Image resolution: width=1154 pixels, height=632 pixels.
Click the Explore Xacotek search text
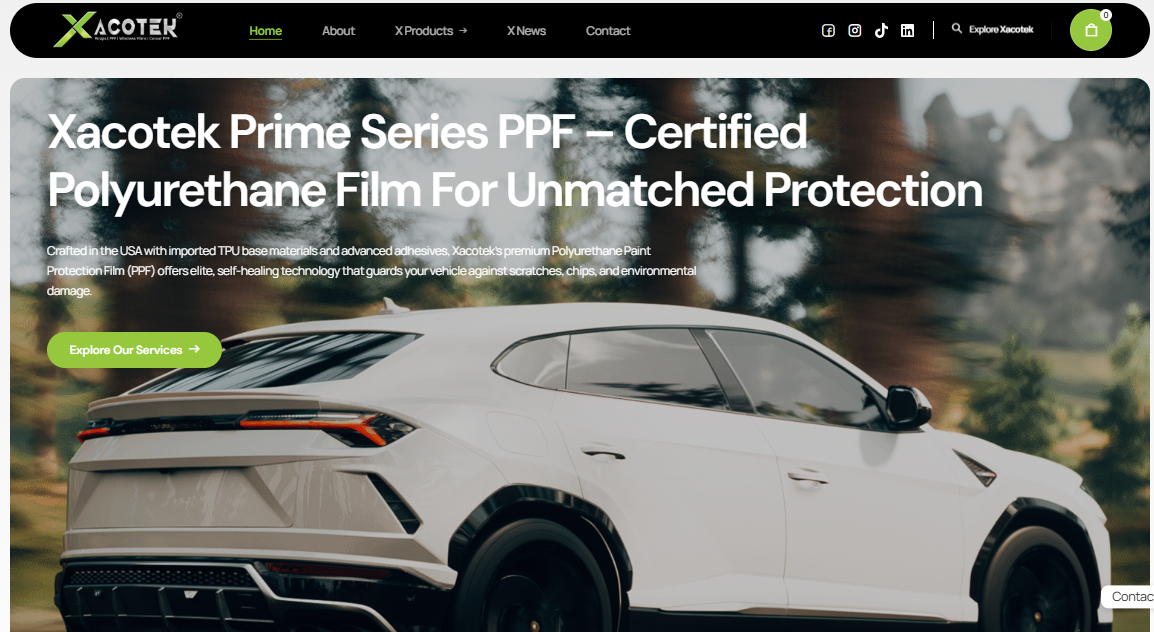[1001, 29]
